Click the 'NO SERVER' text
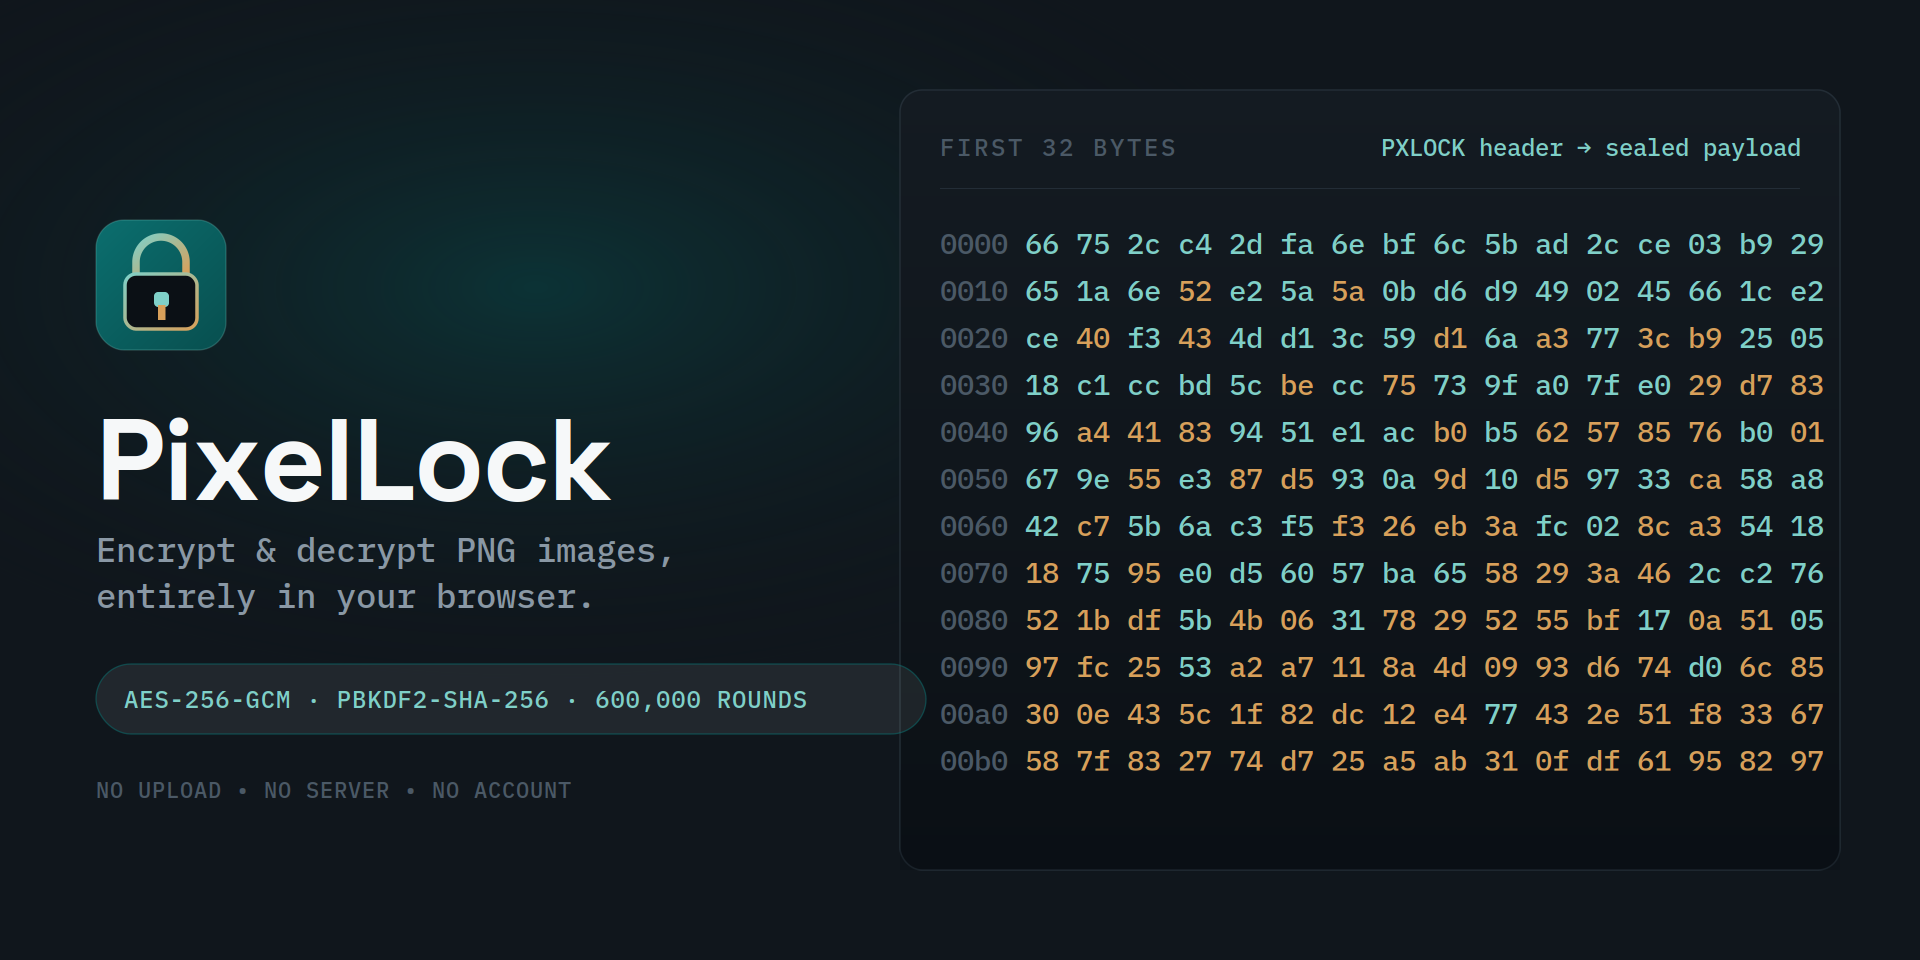The width and height of the screenshot is (1920, 960). pos(327,791)
